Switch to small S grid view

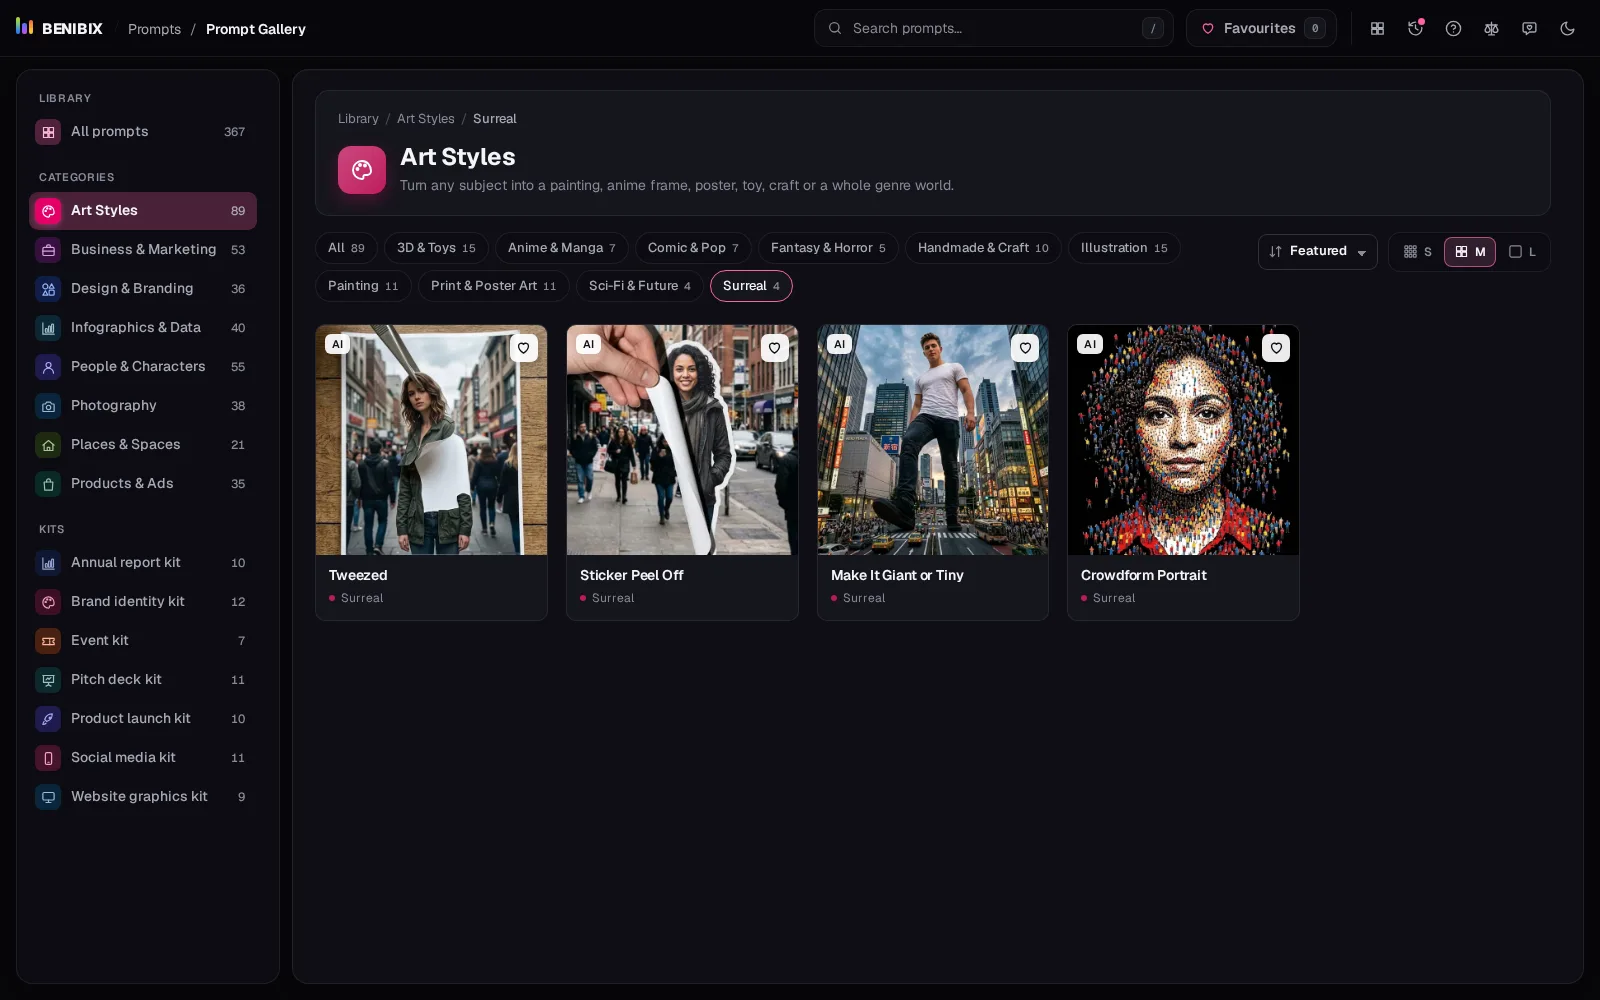[1418, 252]
